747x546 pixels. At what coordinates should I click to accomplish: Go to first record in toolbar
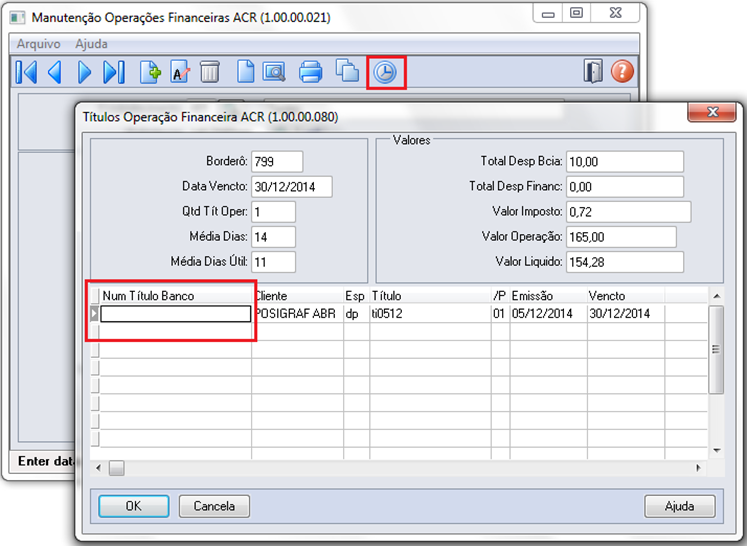26,72
